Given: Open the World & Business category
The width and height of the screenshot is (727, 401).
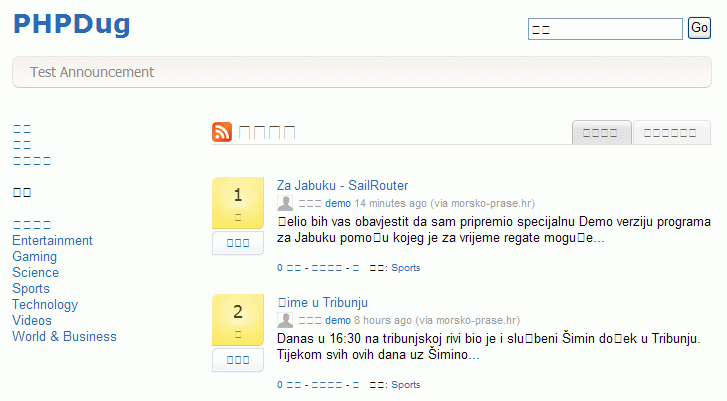Looking at the screenshot, I should pos(64,337).
